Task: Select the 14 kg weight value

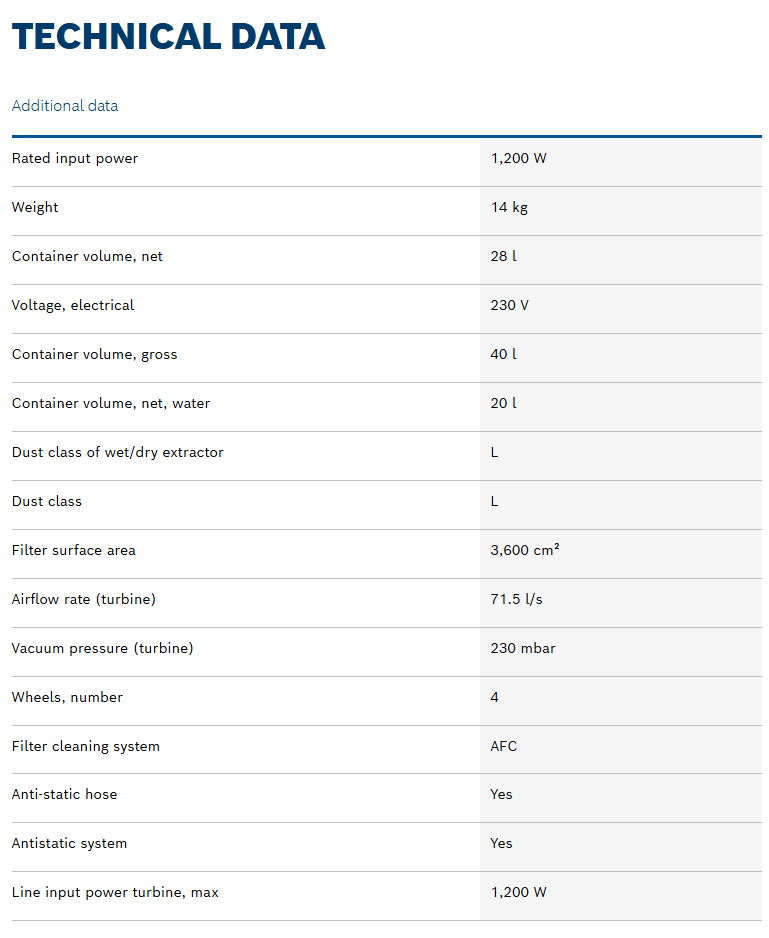Action: (509, 207)
